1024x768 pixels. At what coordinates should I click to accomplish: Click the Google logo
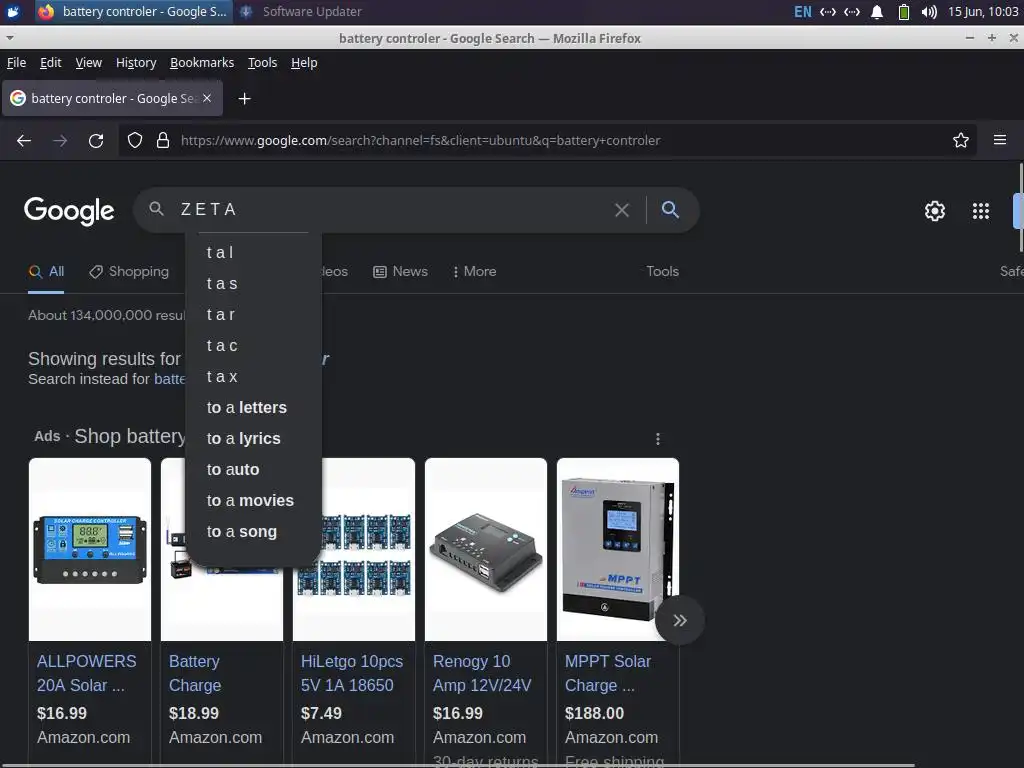pyautogui.click(x=69, y=211)
